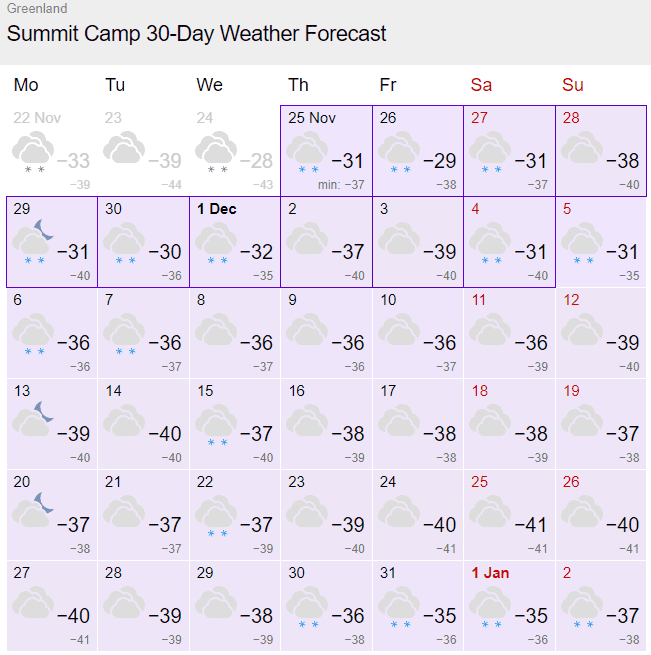Select the 26 Nov forecast date
The image size is (651, 655).
click(x=418, y=151)
